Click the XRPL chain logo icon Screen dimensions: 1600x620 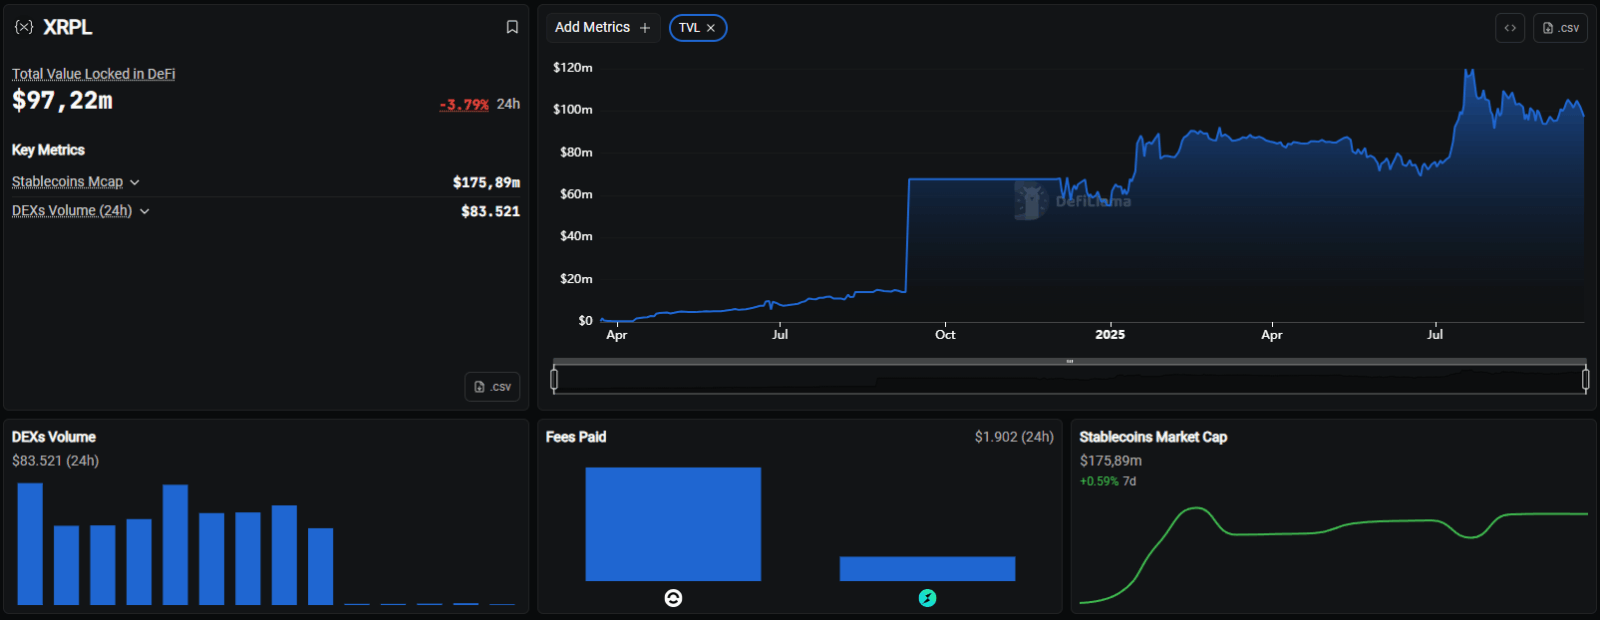click(x=24, y=27)
